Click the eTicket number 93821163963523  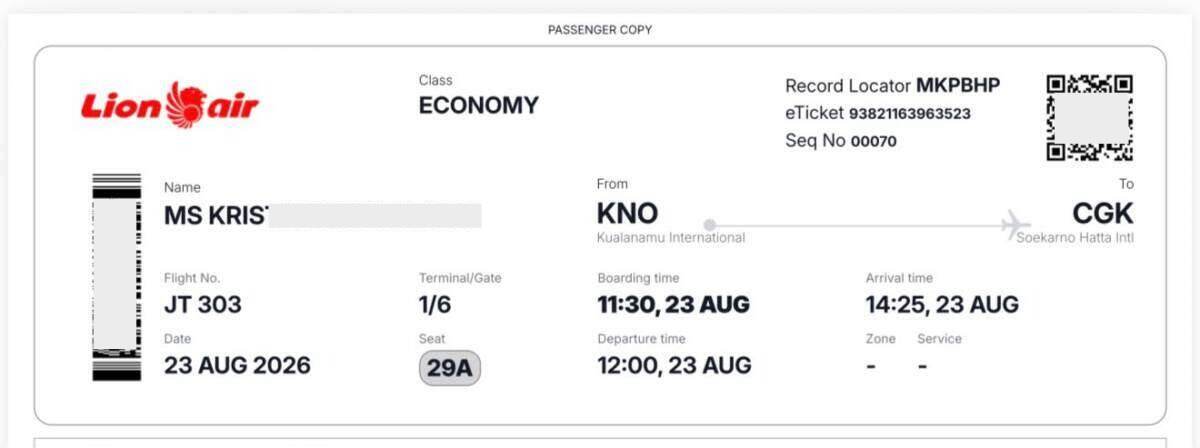(x=910, y=114)
